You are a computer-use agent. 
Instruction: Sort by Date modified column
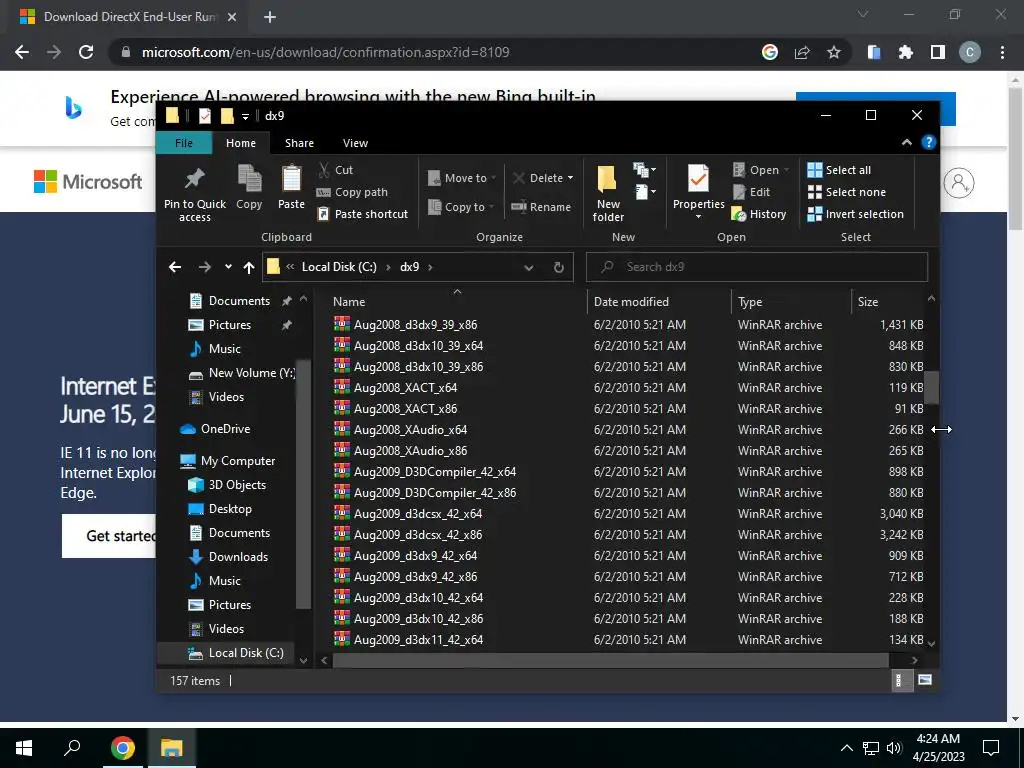click(659, 302)
